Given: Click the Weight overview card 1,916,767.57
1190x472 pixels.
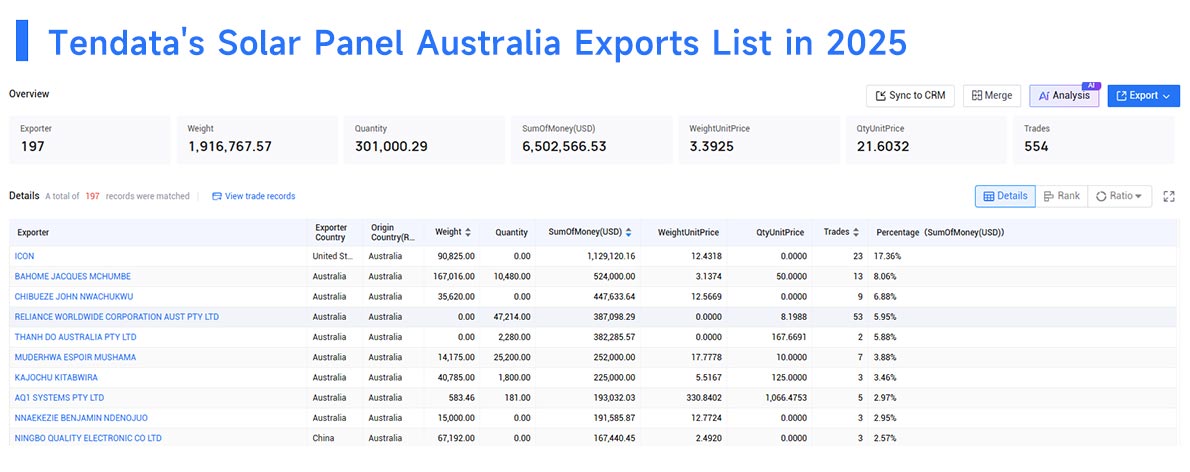Looking at the screenshot, I should 257,140.
